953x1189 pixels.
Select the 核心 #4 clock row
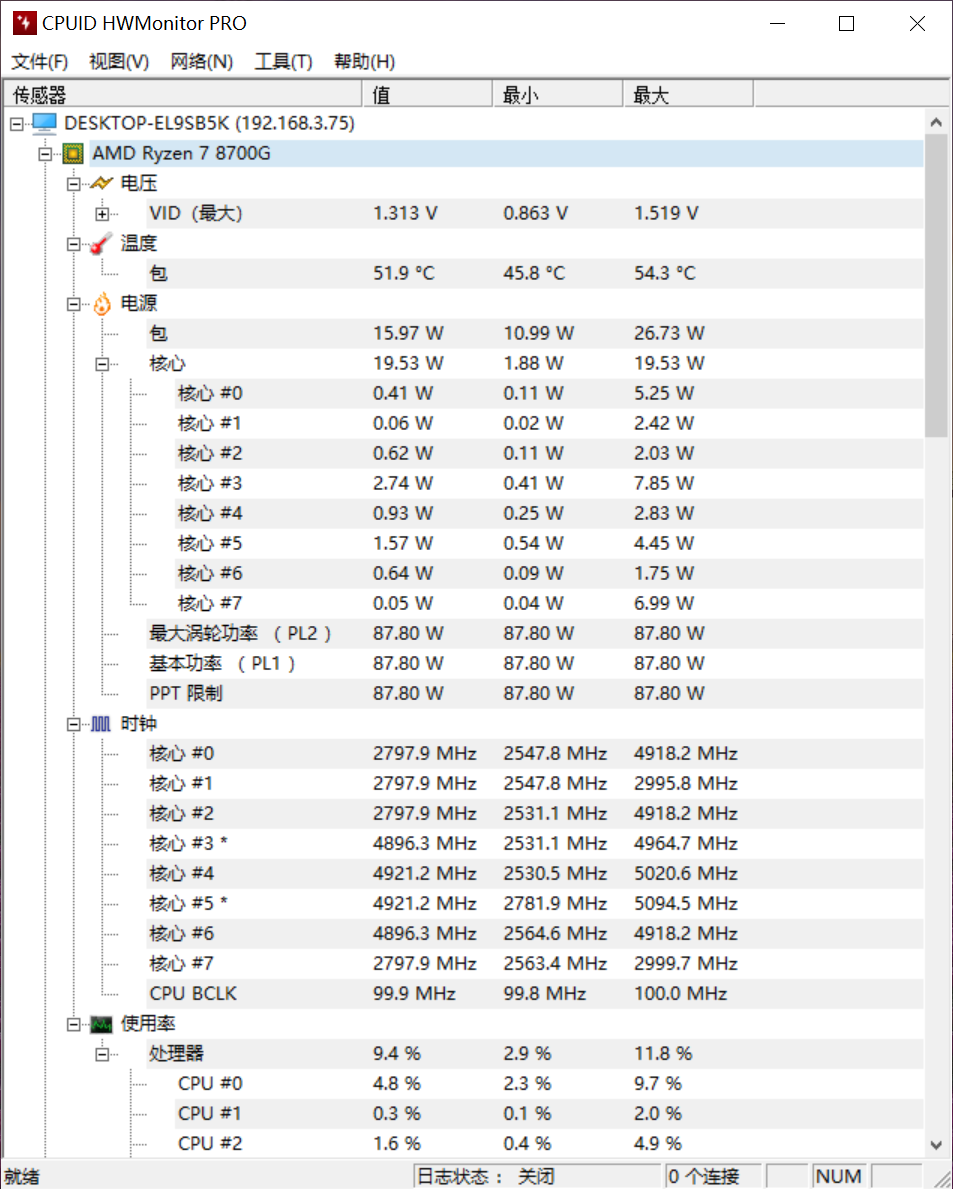(x=535, y=874)
